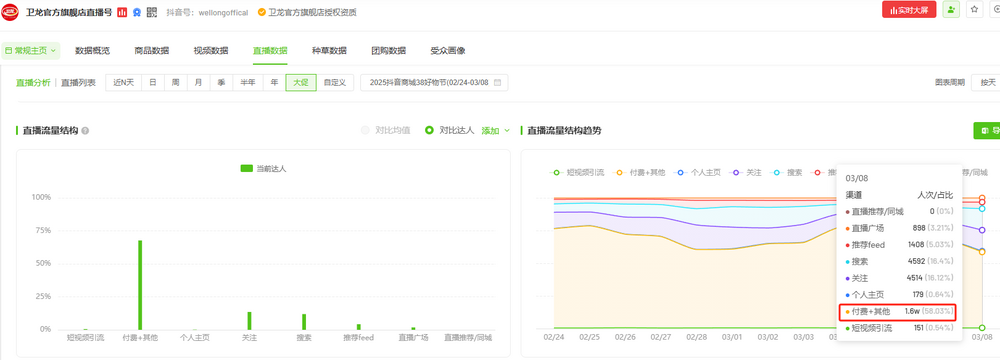Click the orange verified icon by 授权资质

[x=261, y=12]
